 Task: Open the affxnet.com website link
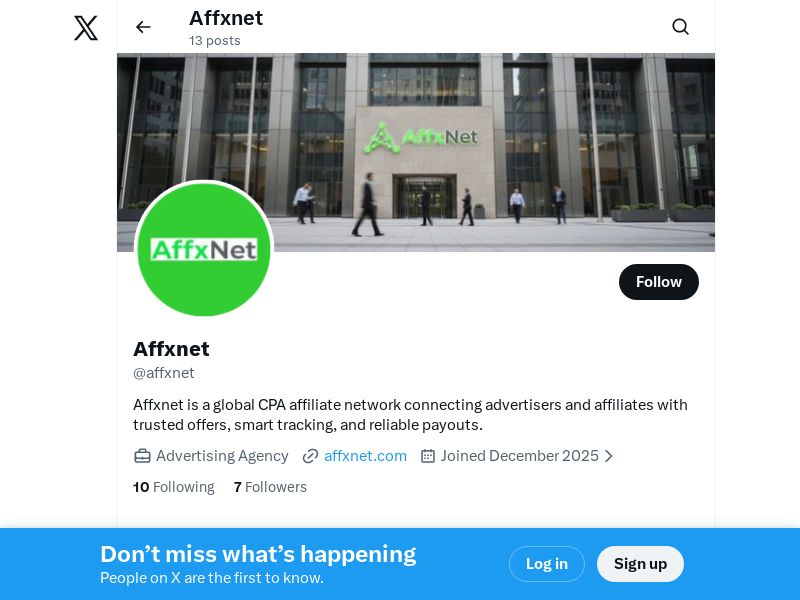(x=365, y=456)
